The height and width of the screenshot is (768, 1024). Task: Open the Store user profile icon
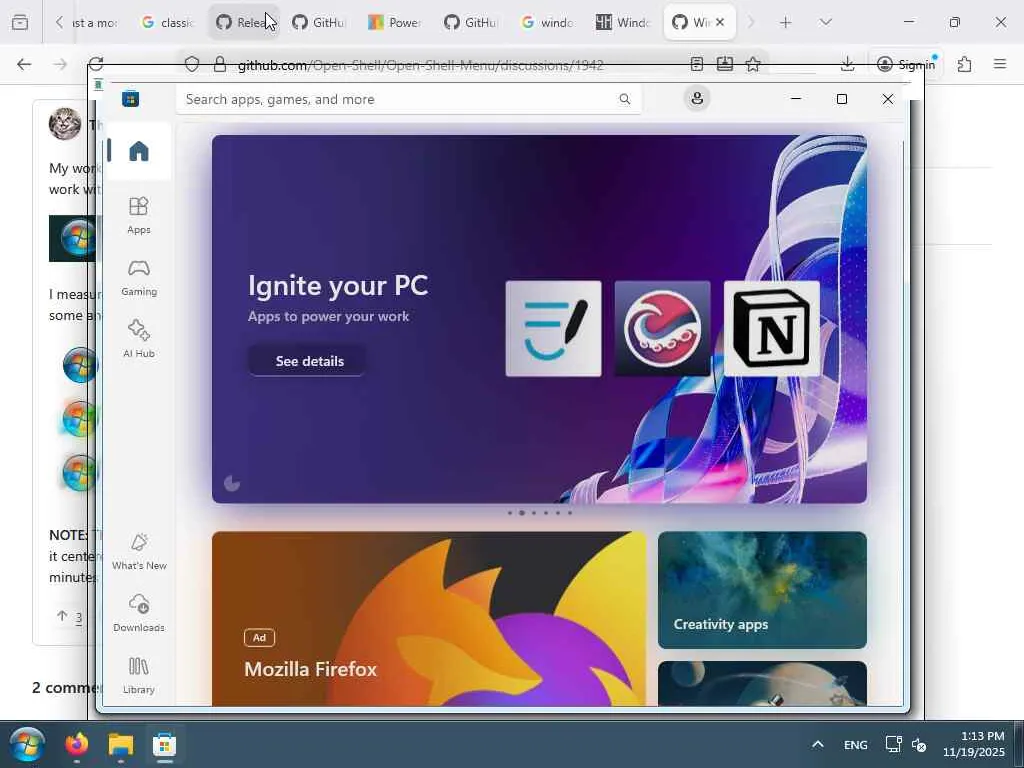pos(697,99)
